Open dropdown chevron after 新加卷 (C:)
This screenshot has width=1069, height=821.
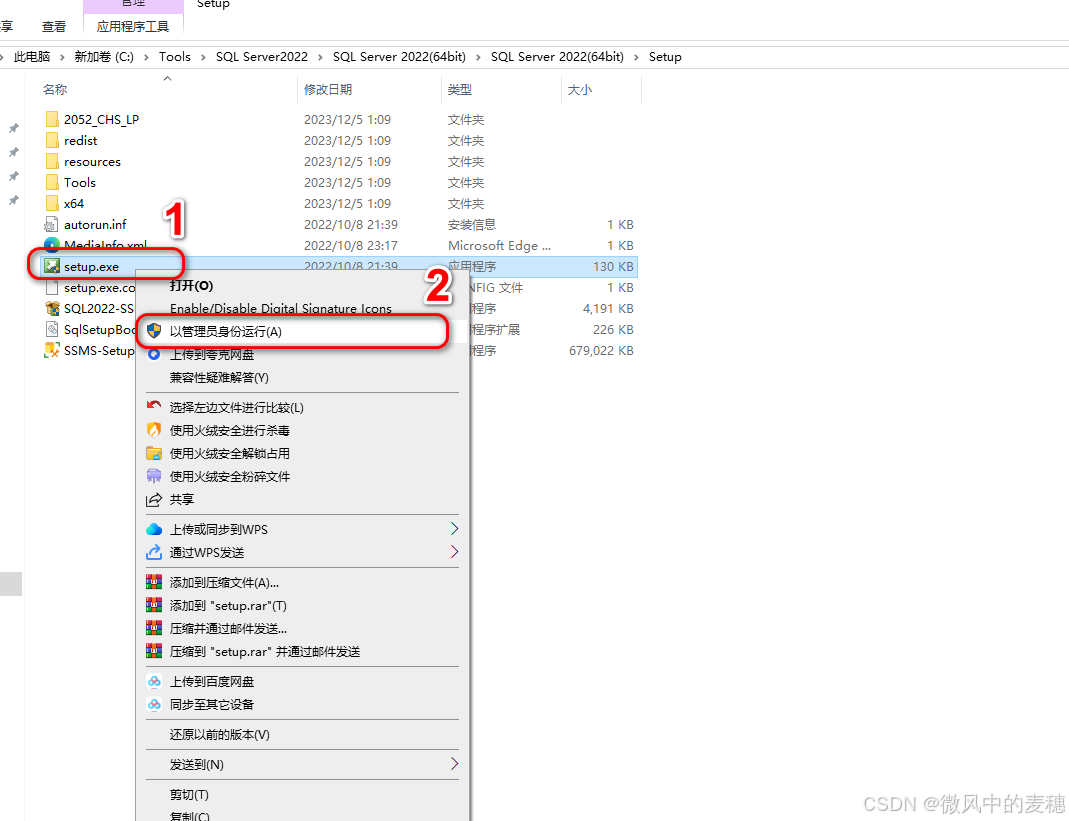point(146,57)
